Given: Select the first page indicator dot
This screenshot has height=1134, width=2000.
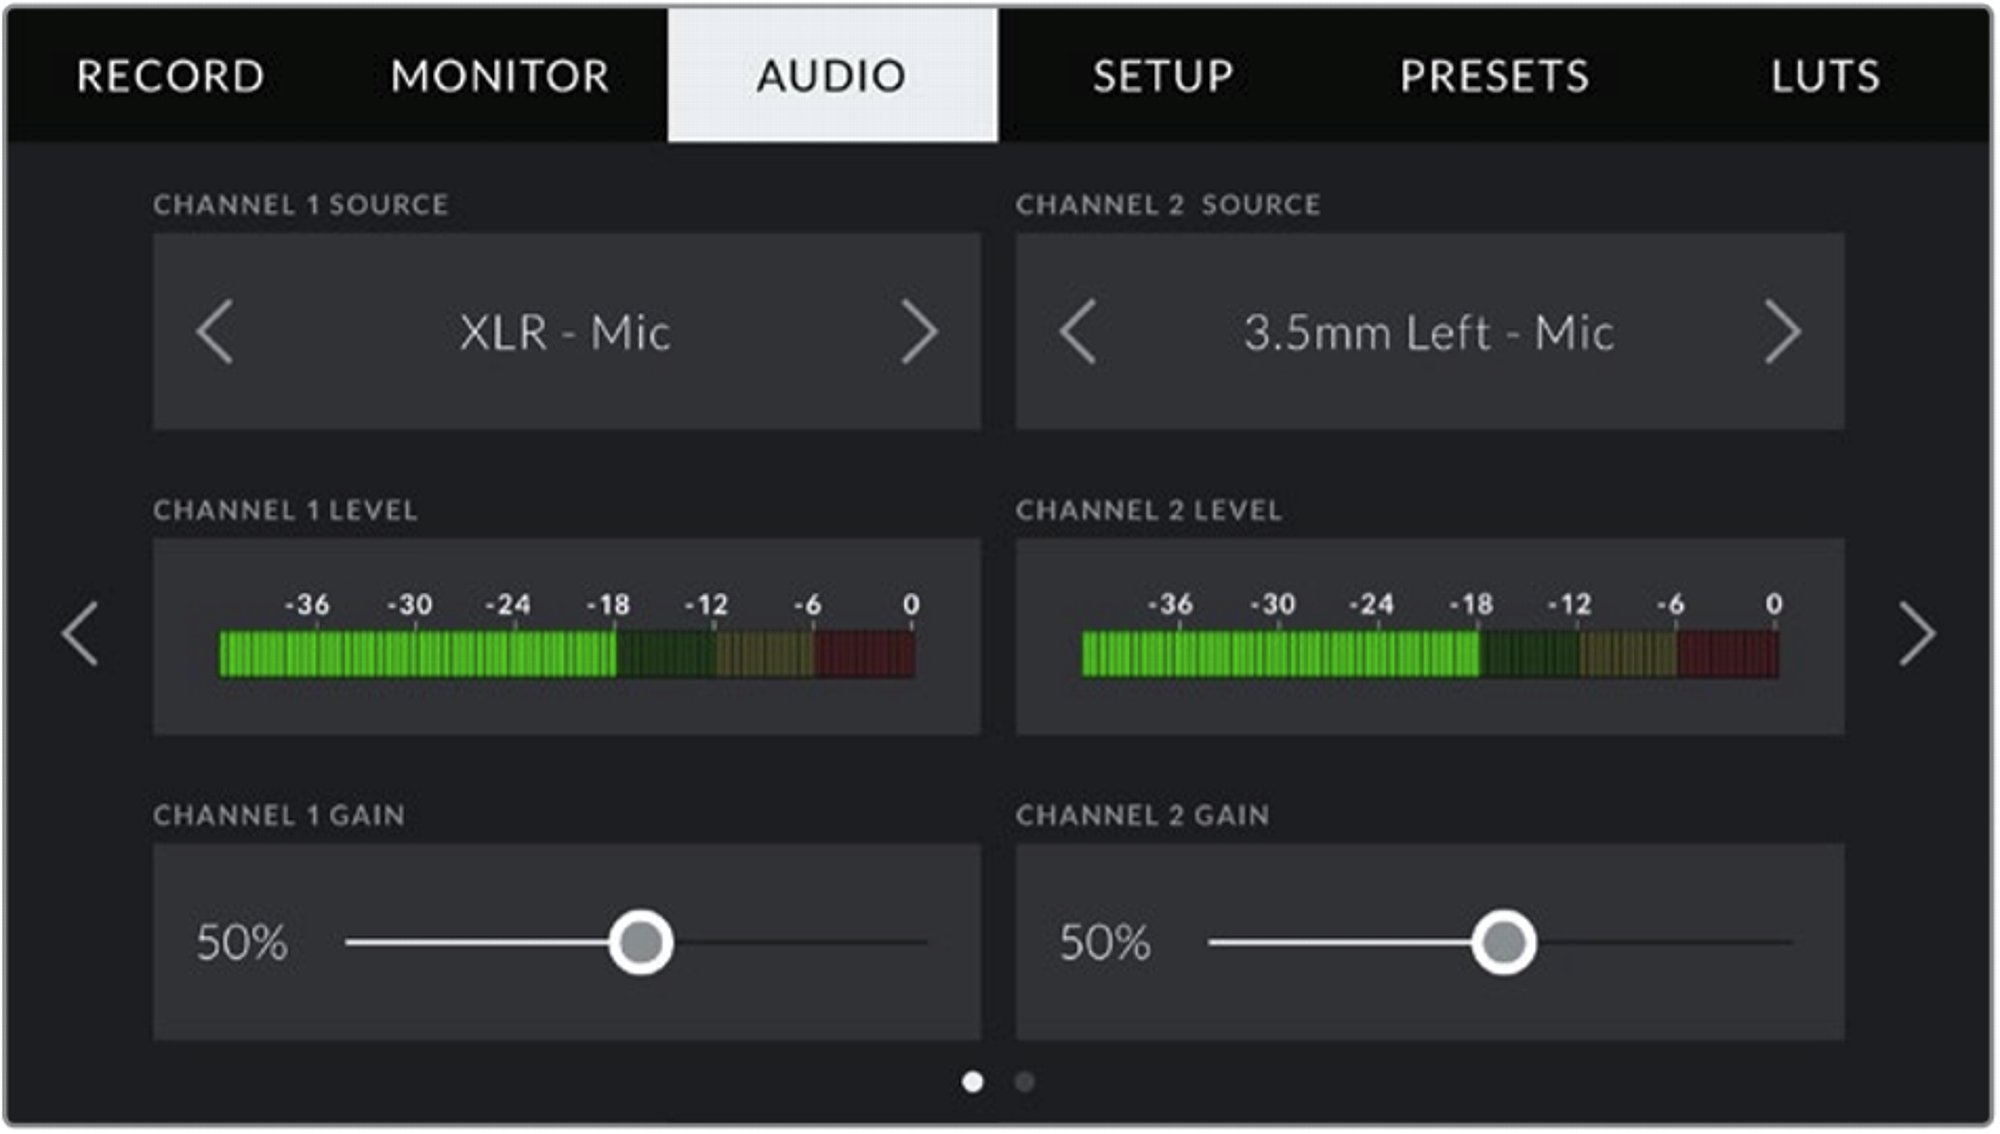Looking at the screenshot, I should point(972,1082).
